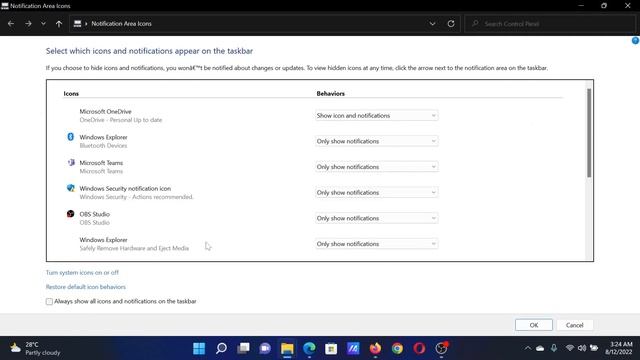Refresh the Notification Area Icons page
This screenshot has width=640, height=360.
pyautogui.click(x=451, y=24)
